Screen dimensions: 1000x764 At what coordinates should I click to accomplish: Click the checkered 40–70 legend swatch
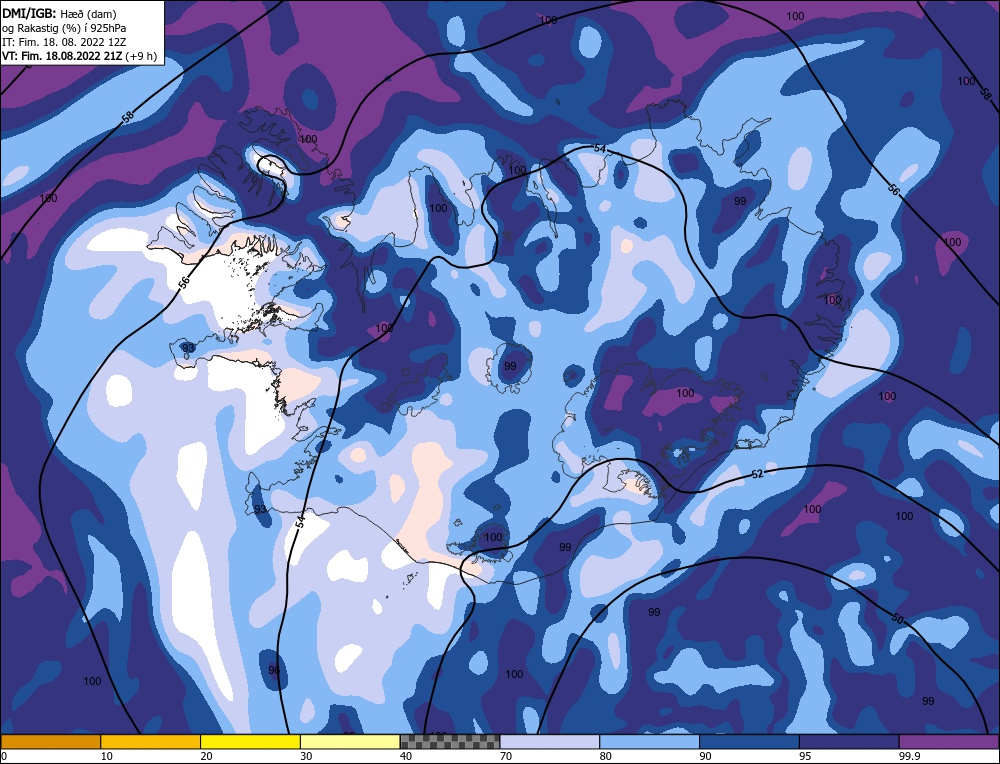pos(450,741)
